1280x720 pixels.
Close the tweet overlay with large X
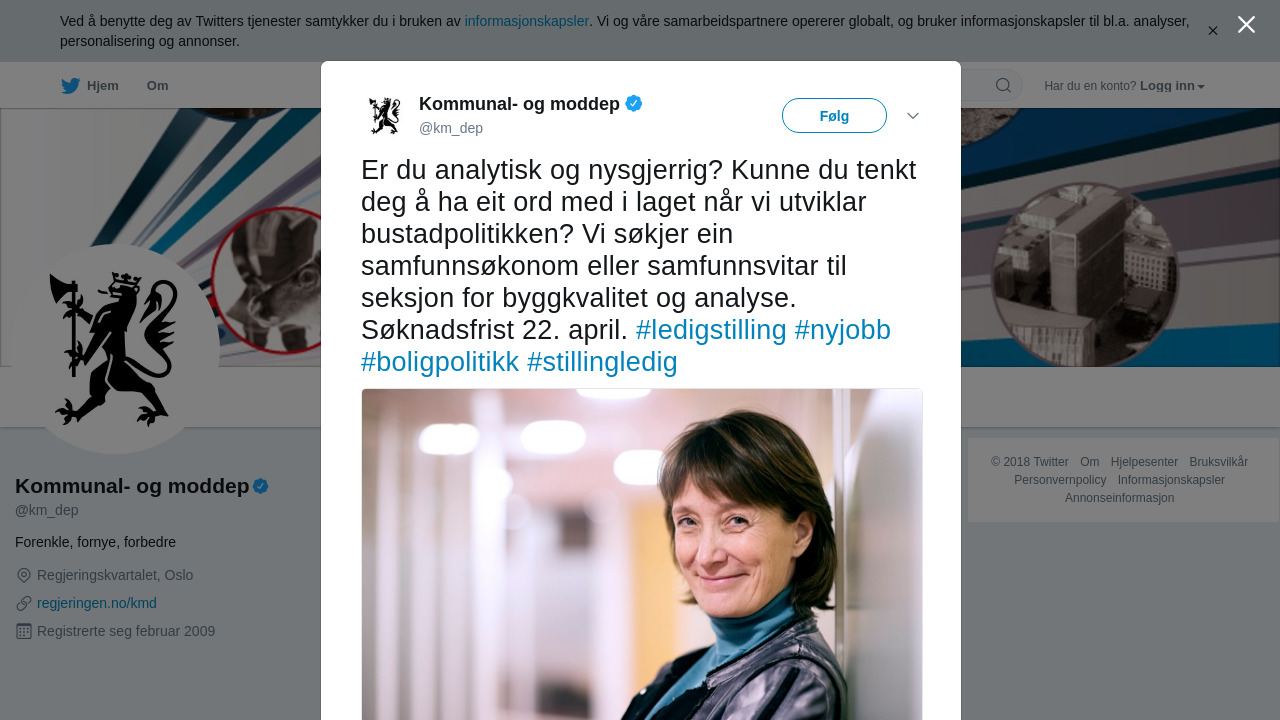tap(1246, 24)
